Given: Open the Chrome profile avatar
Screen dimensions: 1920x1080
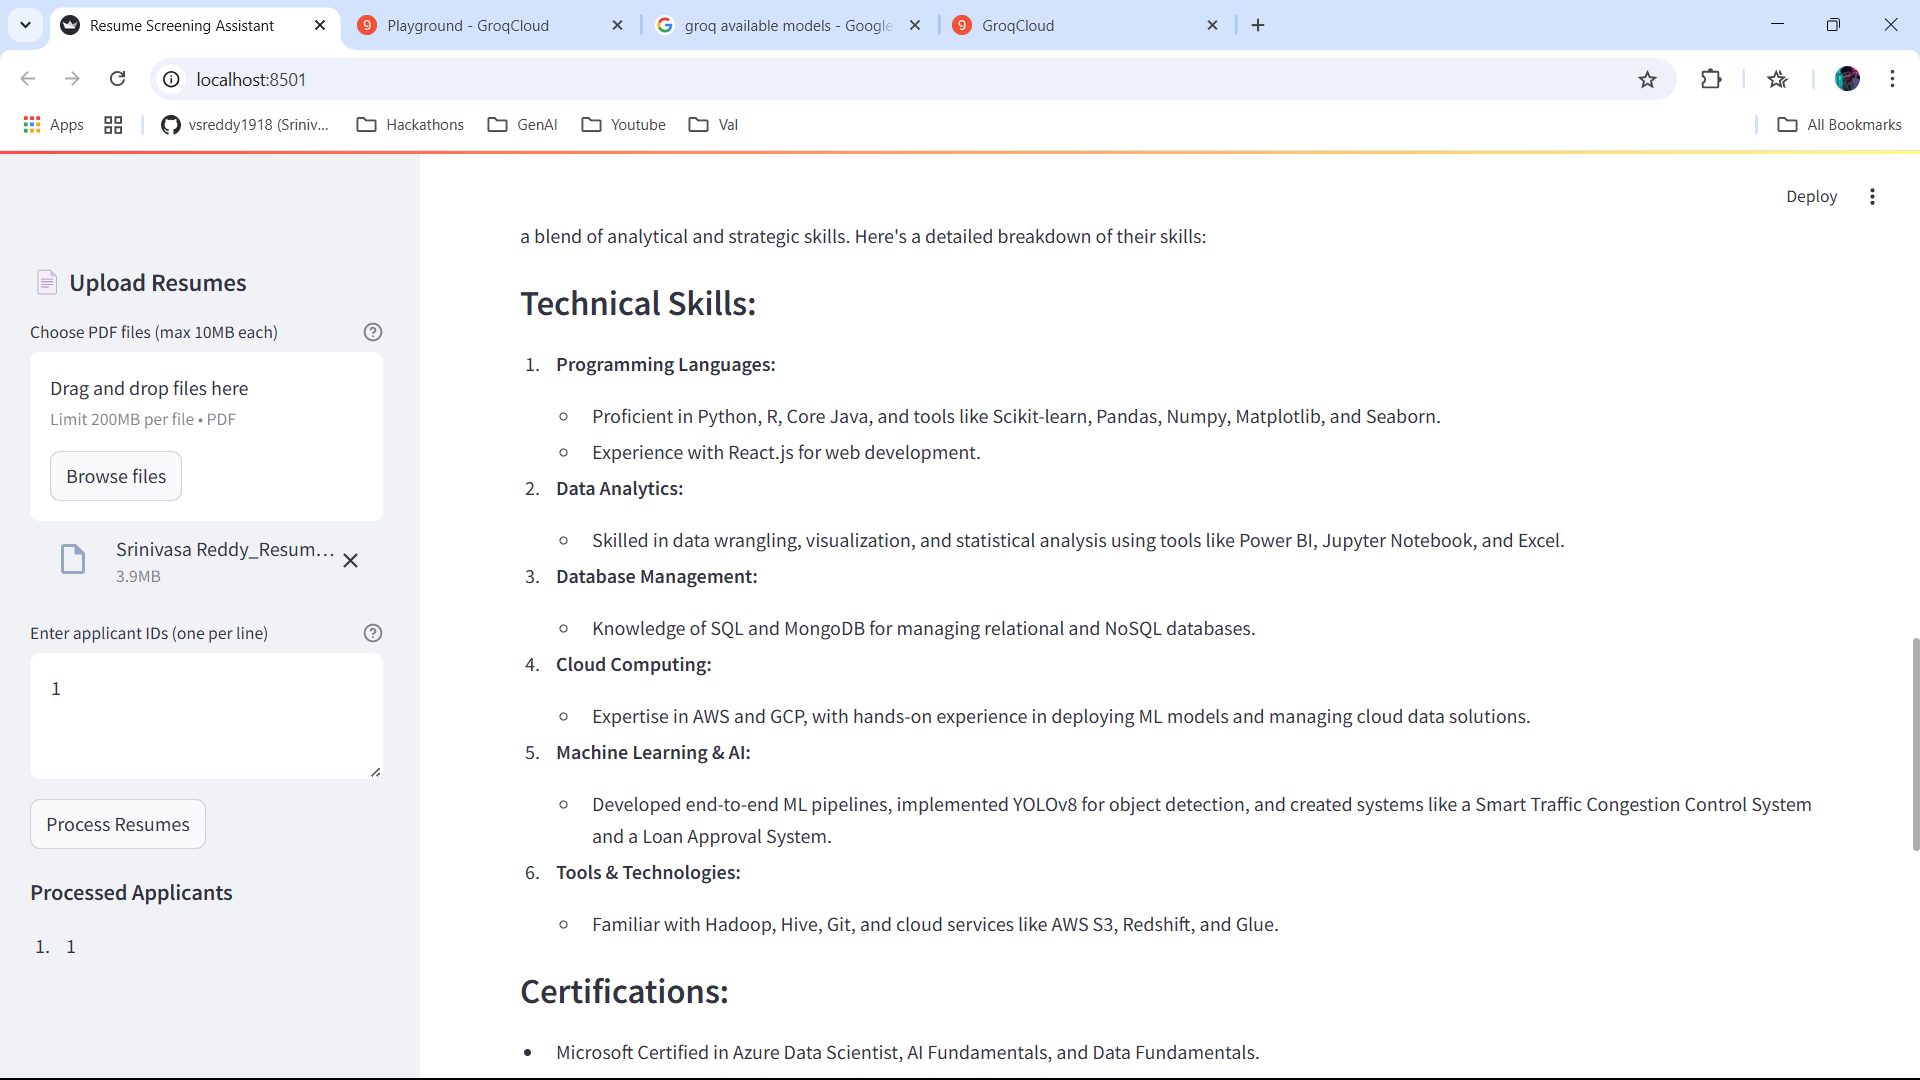Looking at the screenshot, I should (1847, 79).
